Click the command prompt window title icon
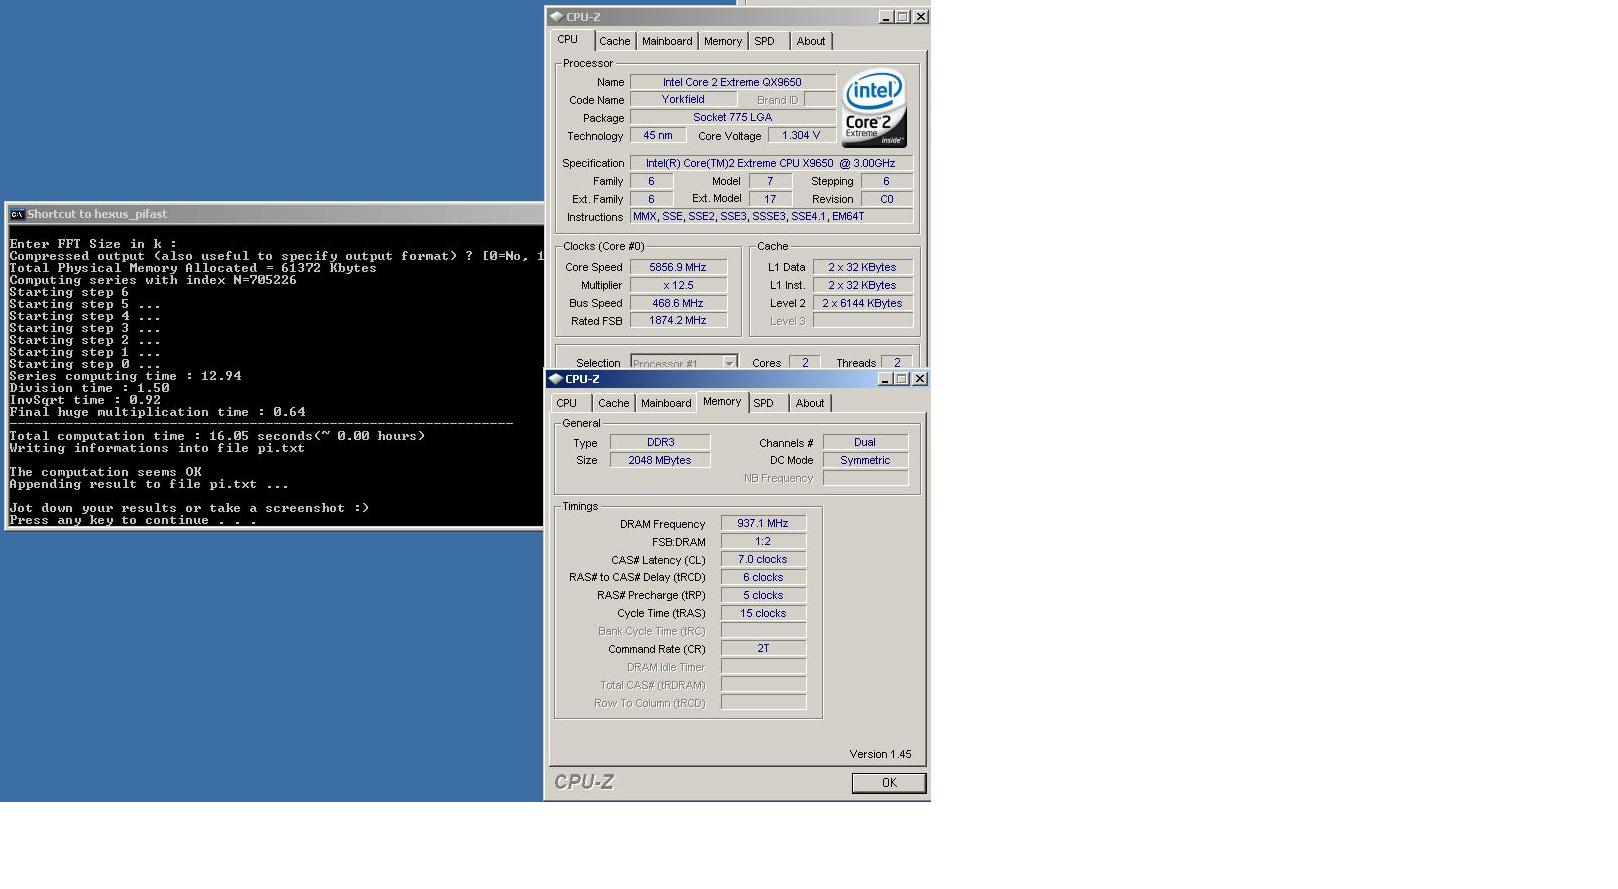Image resolution: width=1618 pixels, height=889 pixels. pos(16,214)
